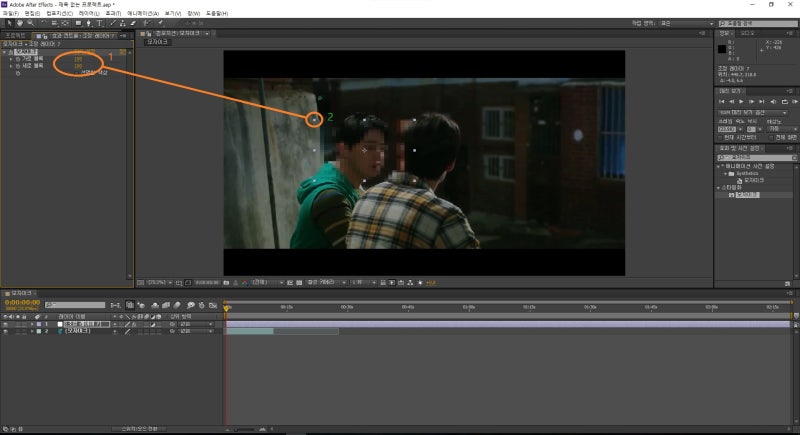Toggle the transparency grid icon below viewer
This screenshot has height=435, width=800.
[298, 283]
